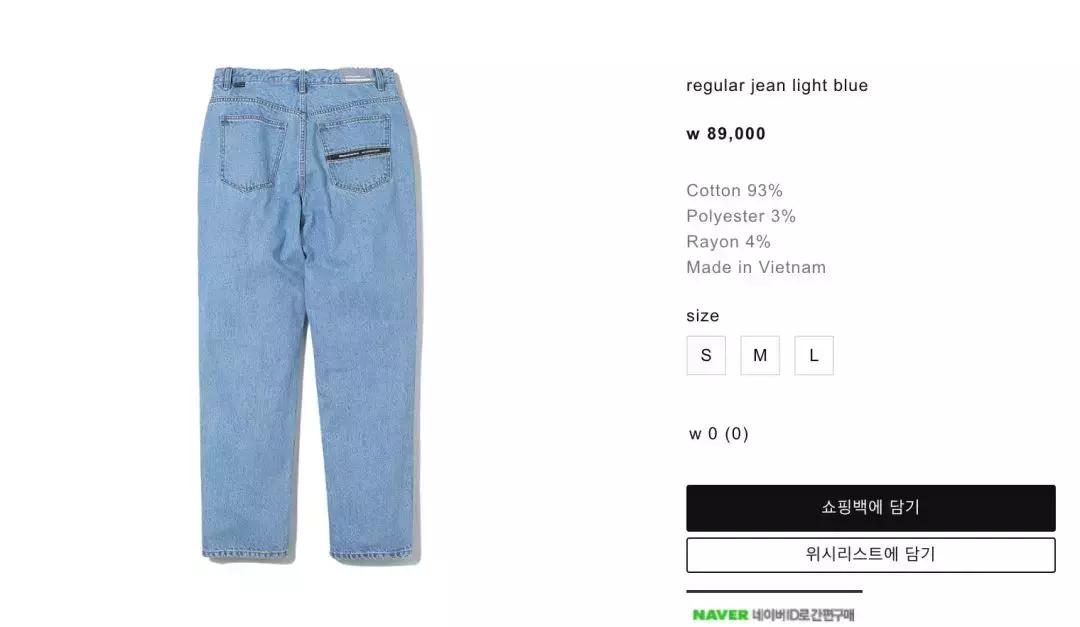Add jeans to shopping bag (쇼핑백에 담기)

tap(871, 508)
